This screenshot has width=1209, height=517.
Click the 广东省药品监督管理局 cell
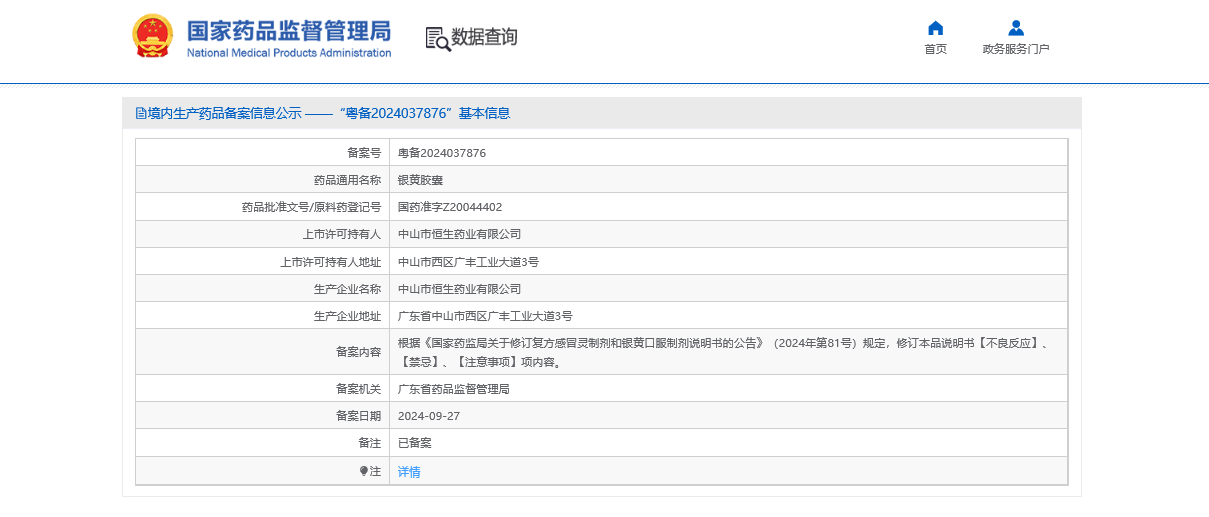454,389
